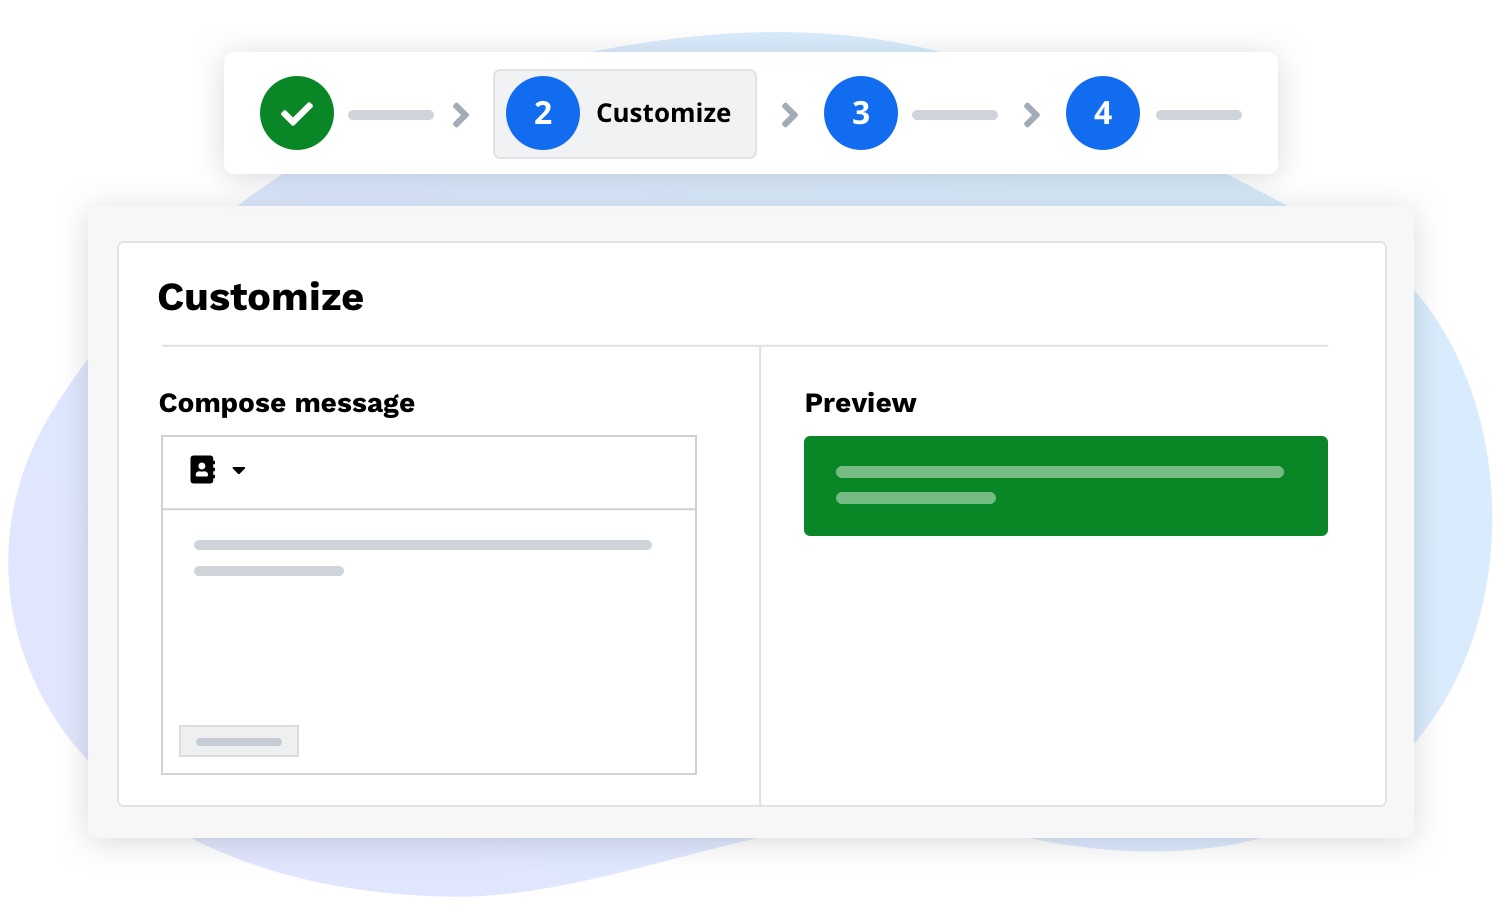Screen dimensions: 1500x916
Task: Select the completed first wizard step
Action: tap(296, 113)
